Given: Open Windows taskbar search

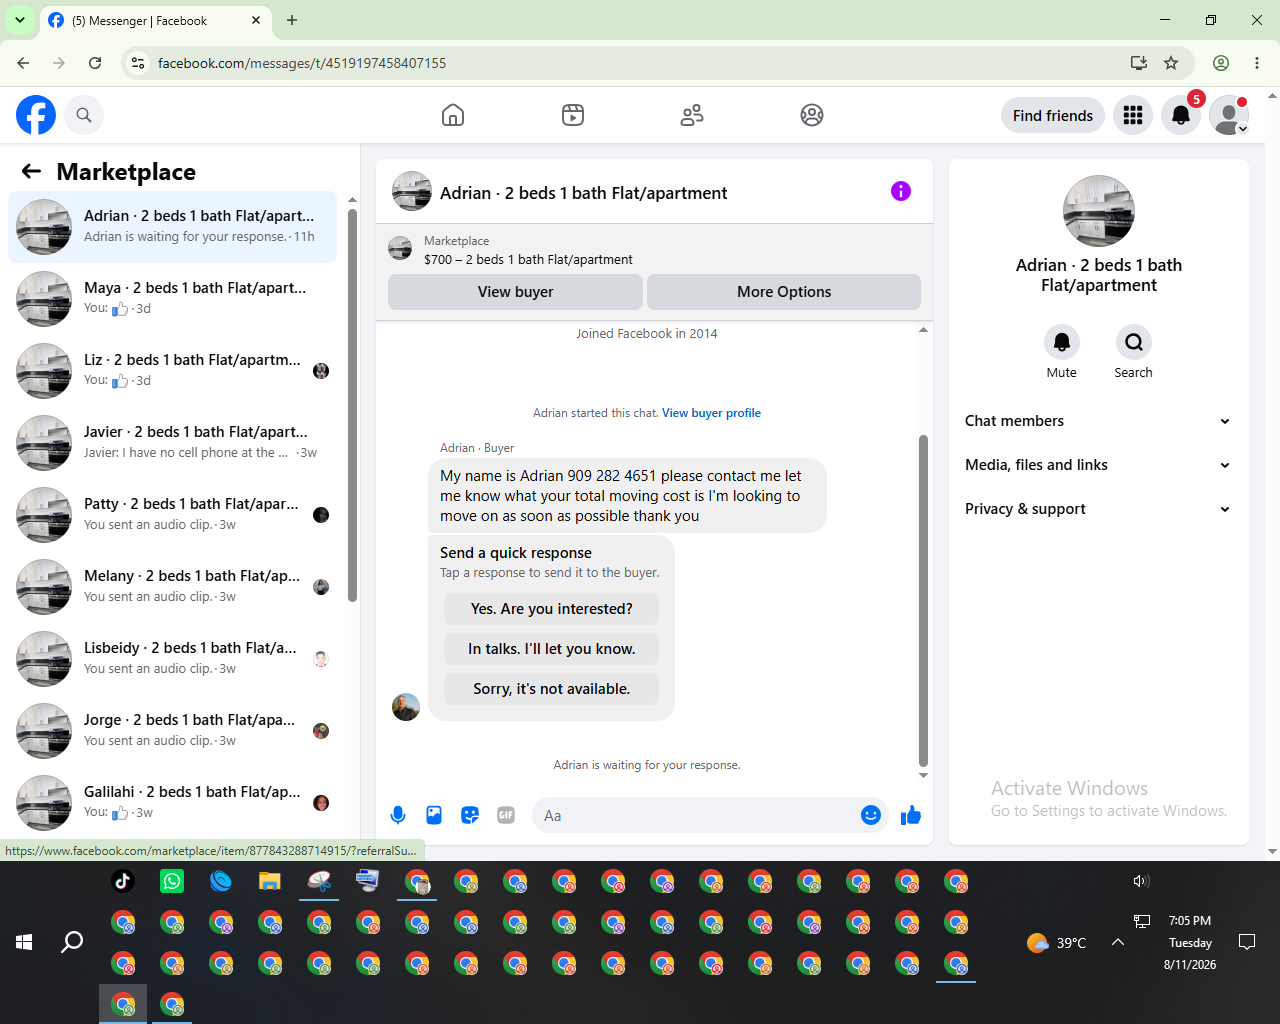Looking at the screenshot, I should (72, 942).
